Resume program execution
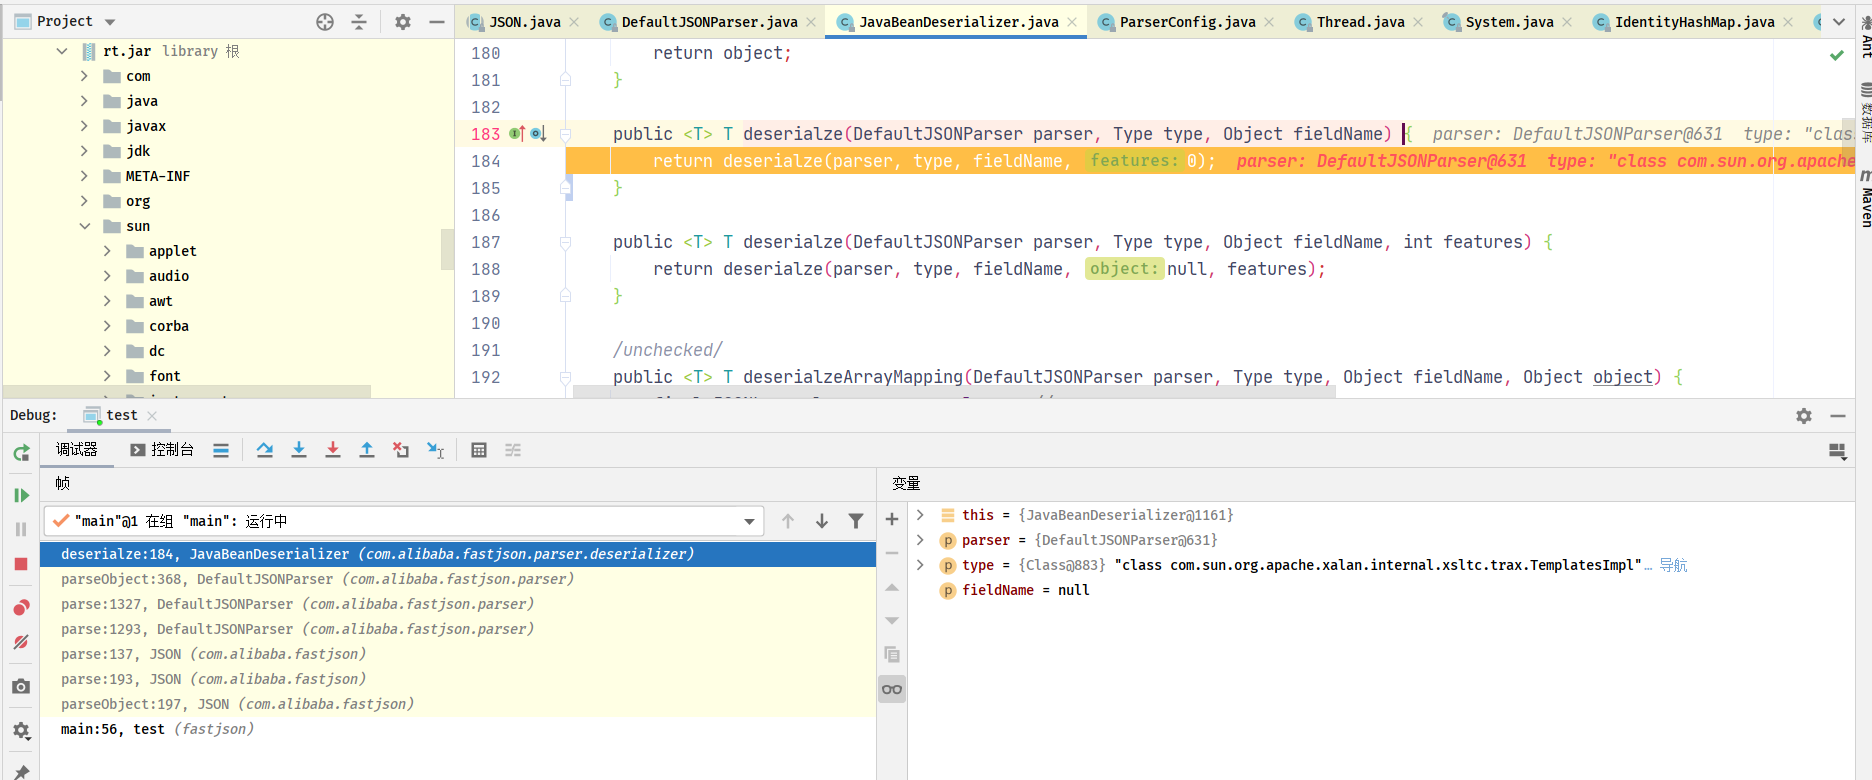Screen dimensions: 1872x780 tap(21, 495)
